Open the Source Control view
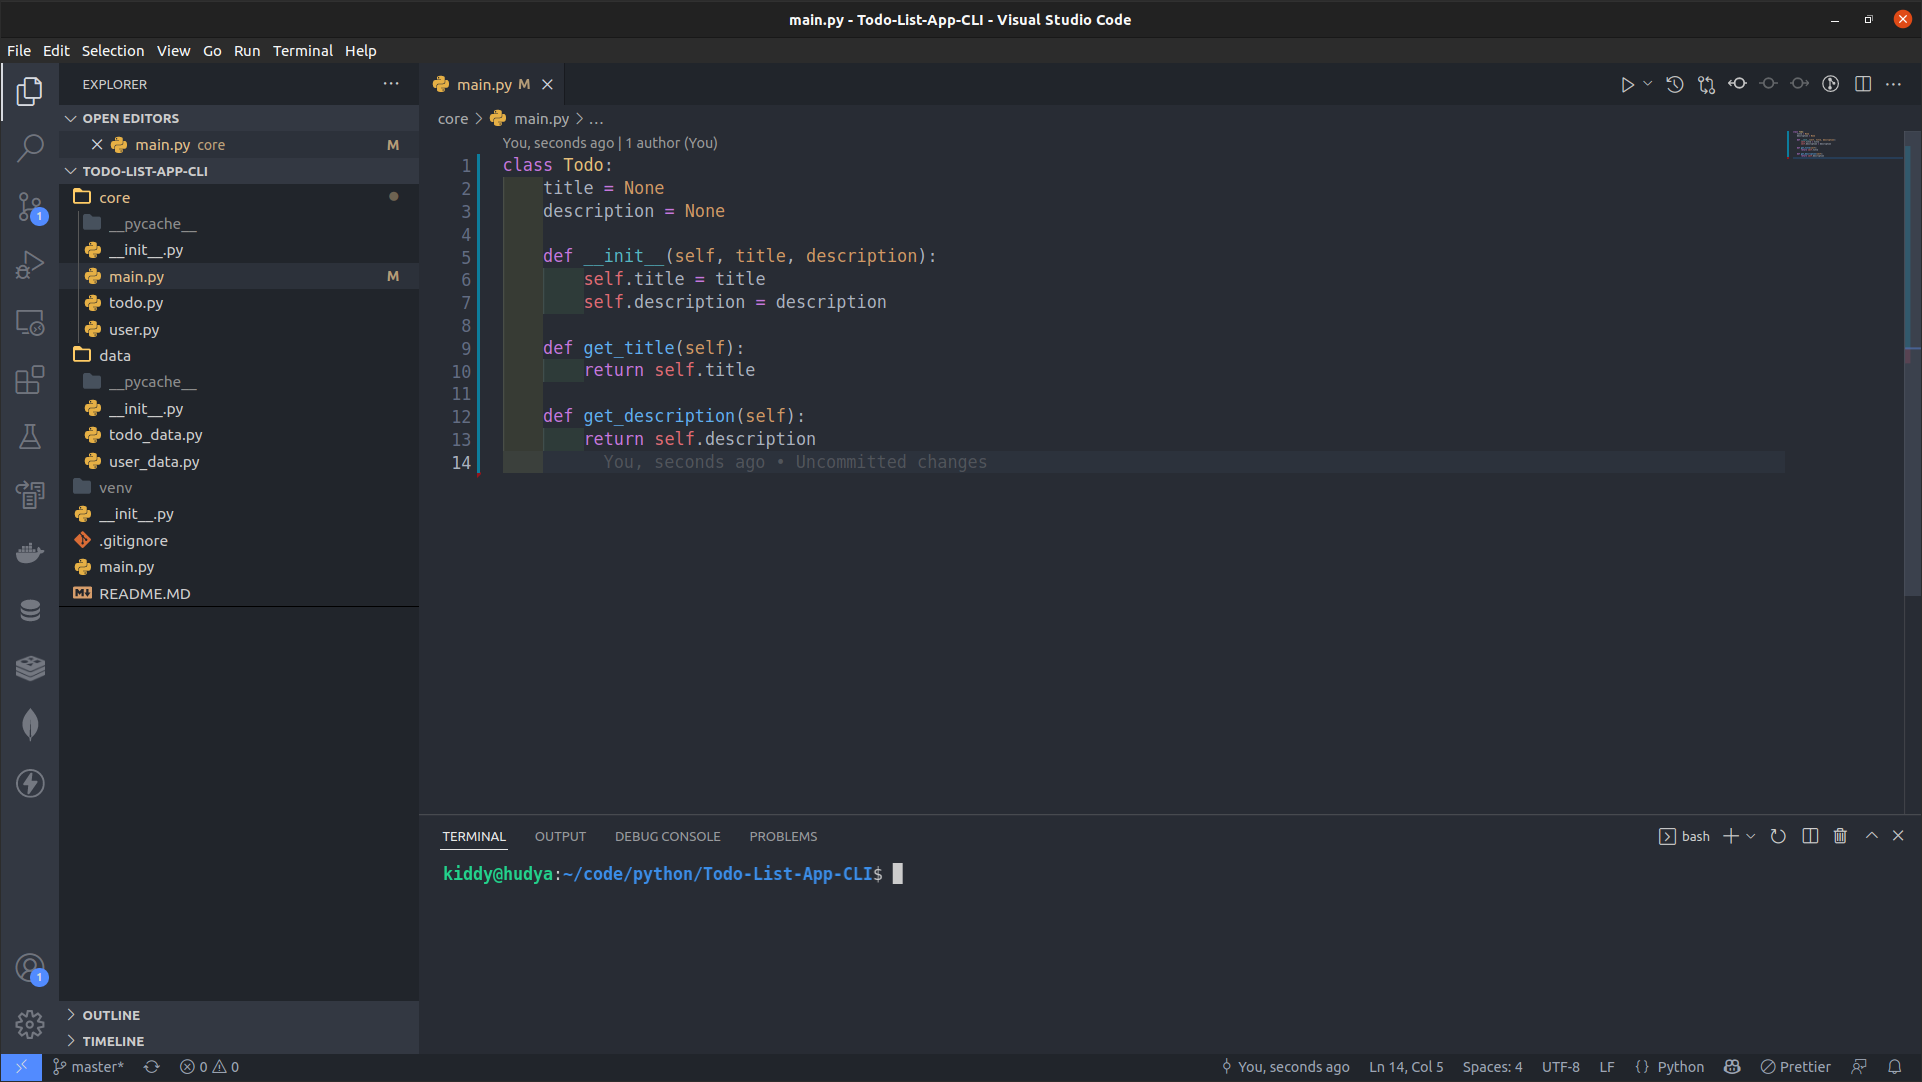The image size is (1922, 1082). (x=30, y=207)
